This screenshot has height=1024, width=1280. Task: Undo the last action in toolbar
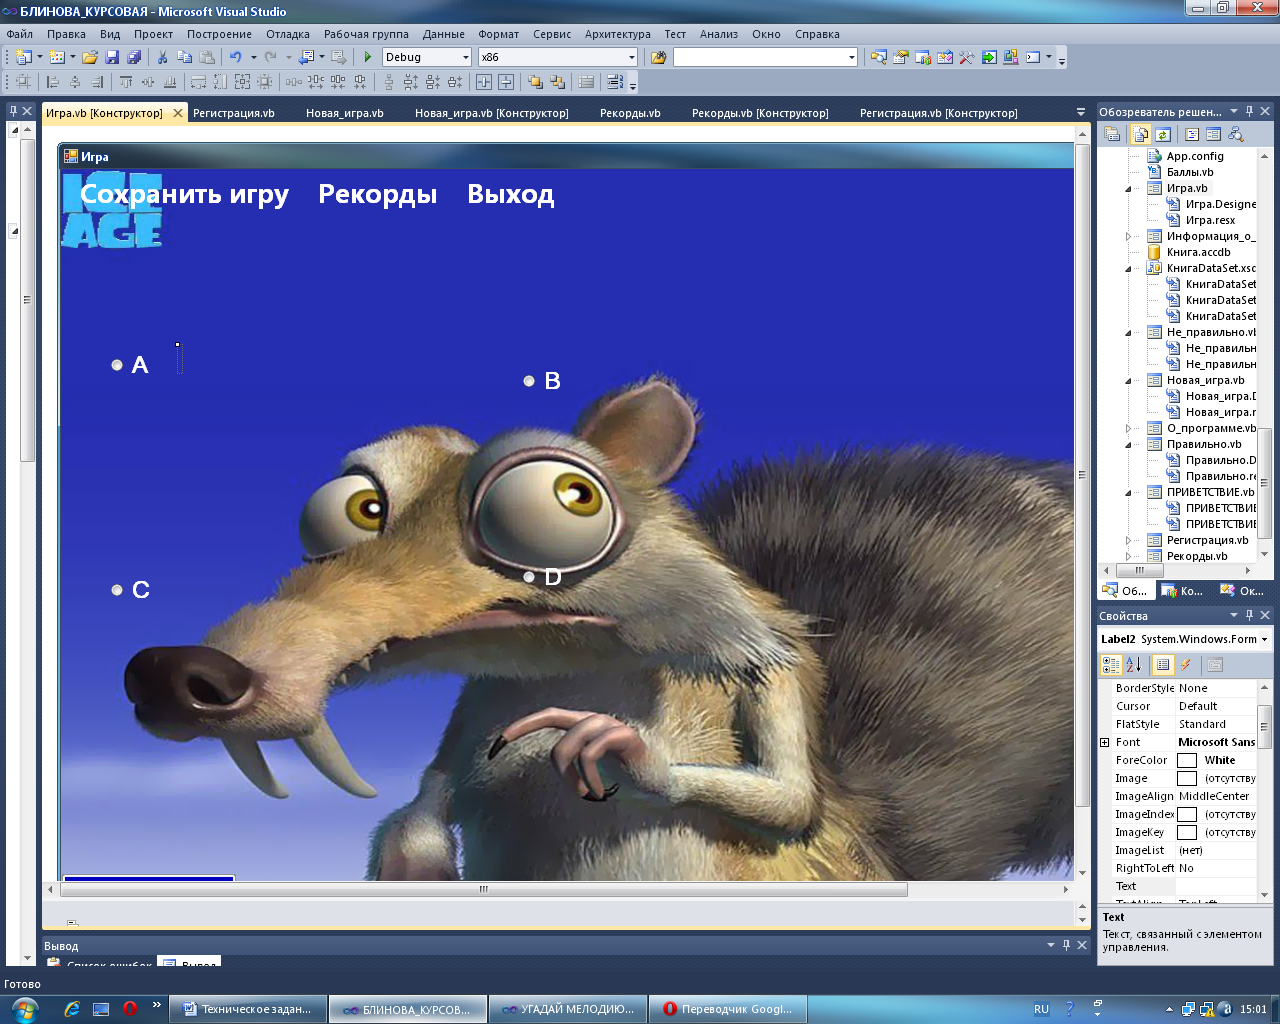coord(235,57)
